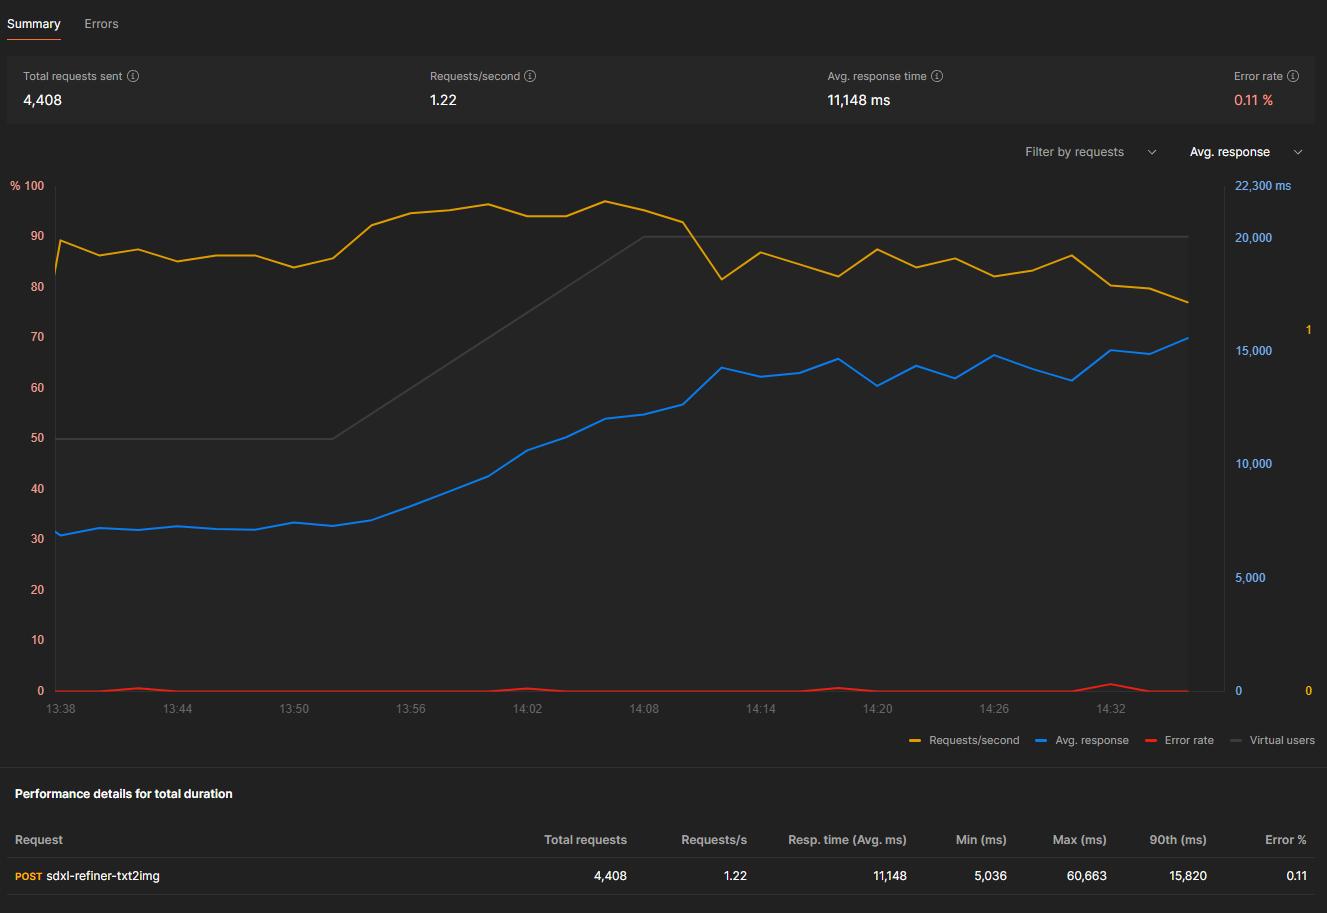Image resolution: width=1327 pixels, height=913 pixels.
Task: Click the 90th (ms) column header
Action: tap(1178, 840)
